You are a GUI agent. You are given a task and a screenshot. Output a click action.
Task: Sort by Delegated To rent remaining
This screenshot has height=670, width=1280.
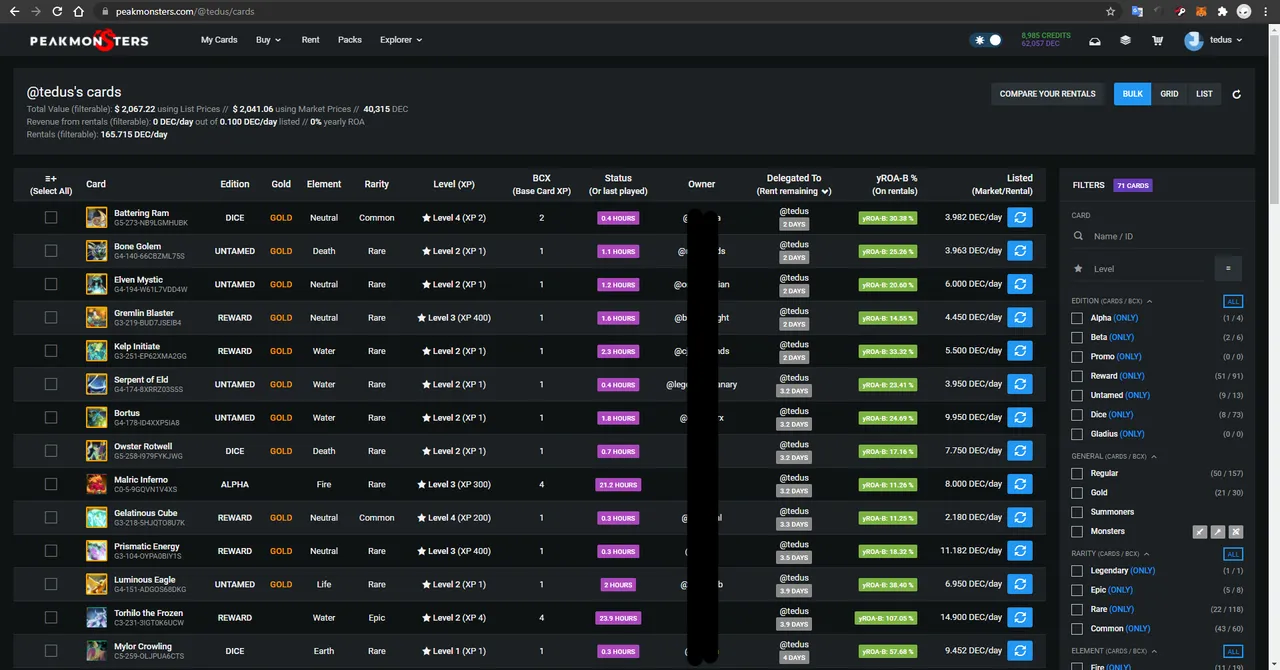pos(794,185)
